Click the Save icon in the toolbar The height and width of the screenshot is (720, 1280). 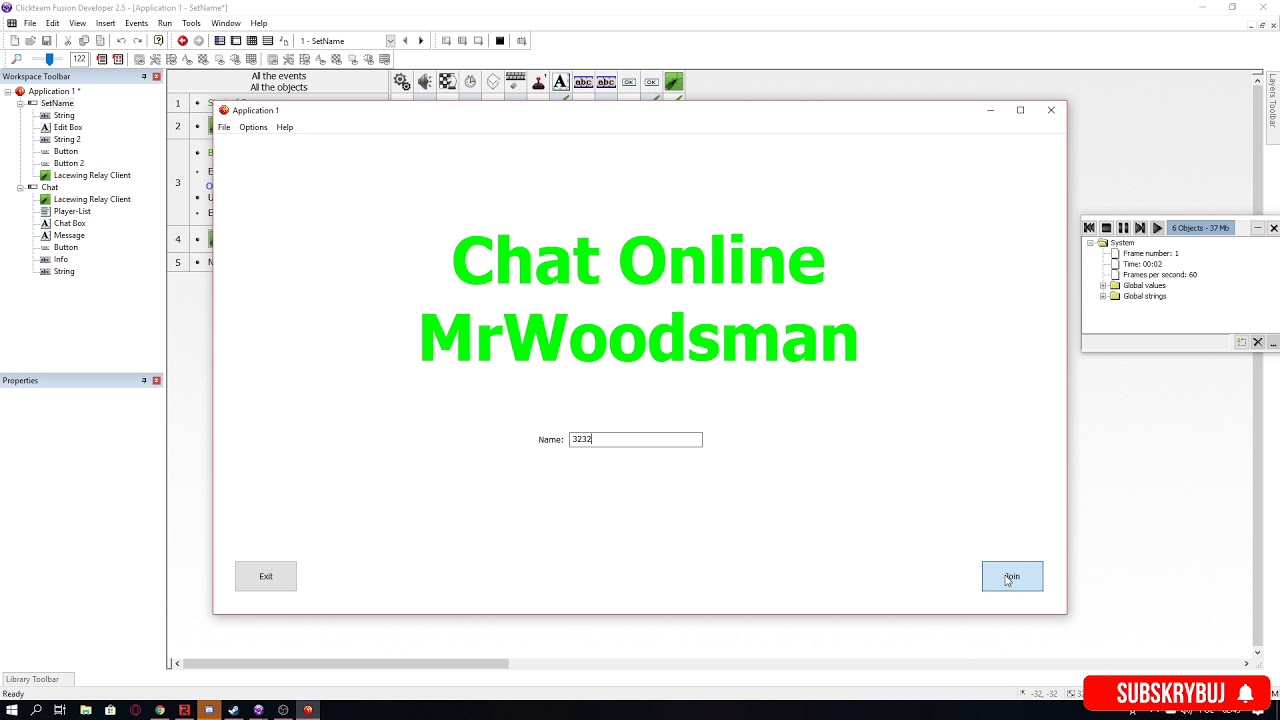(46, 41)
